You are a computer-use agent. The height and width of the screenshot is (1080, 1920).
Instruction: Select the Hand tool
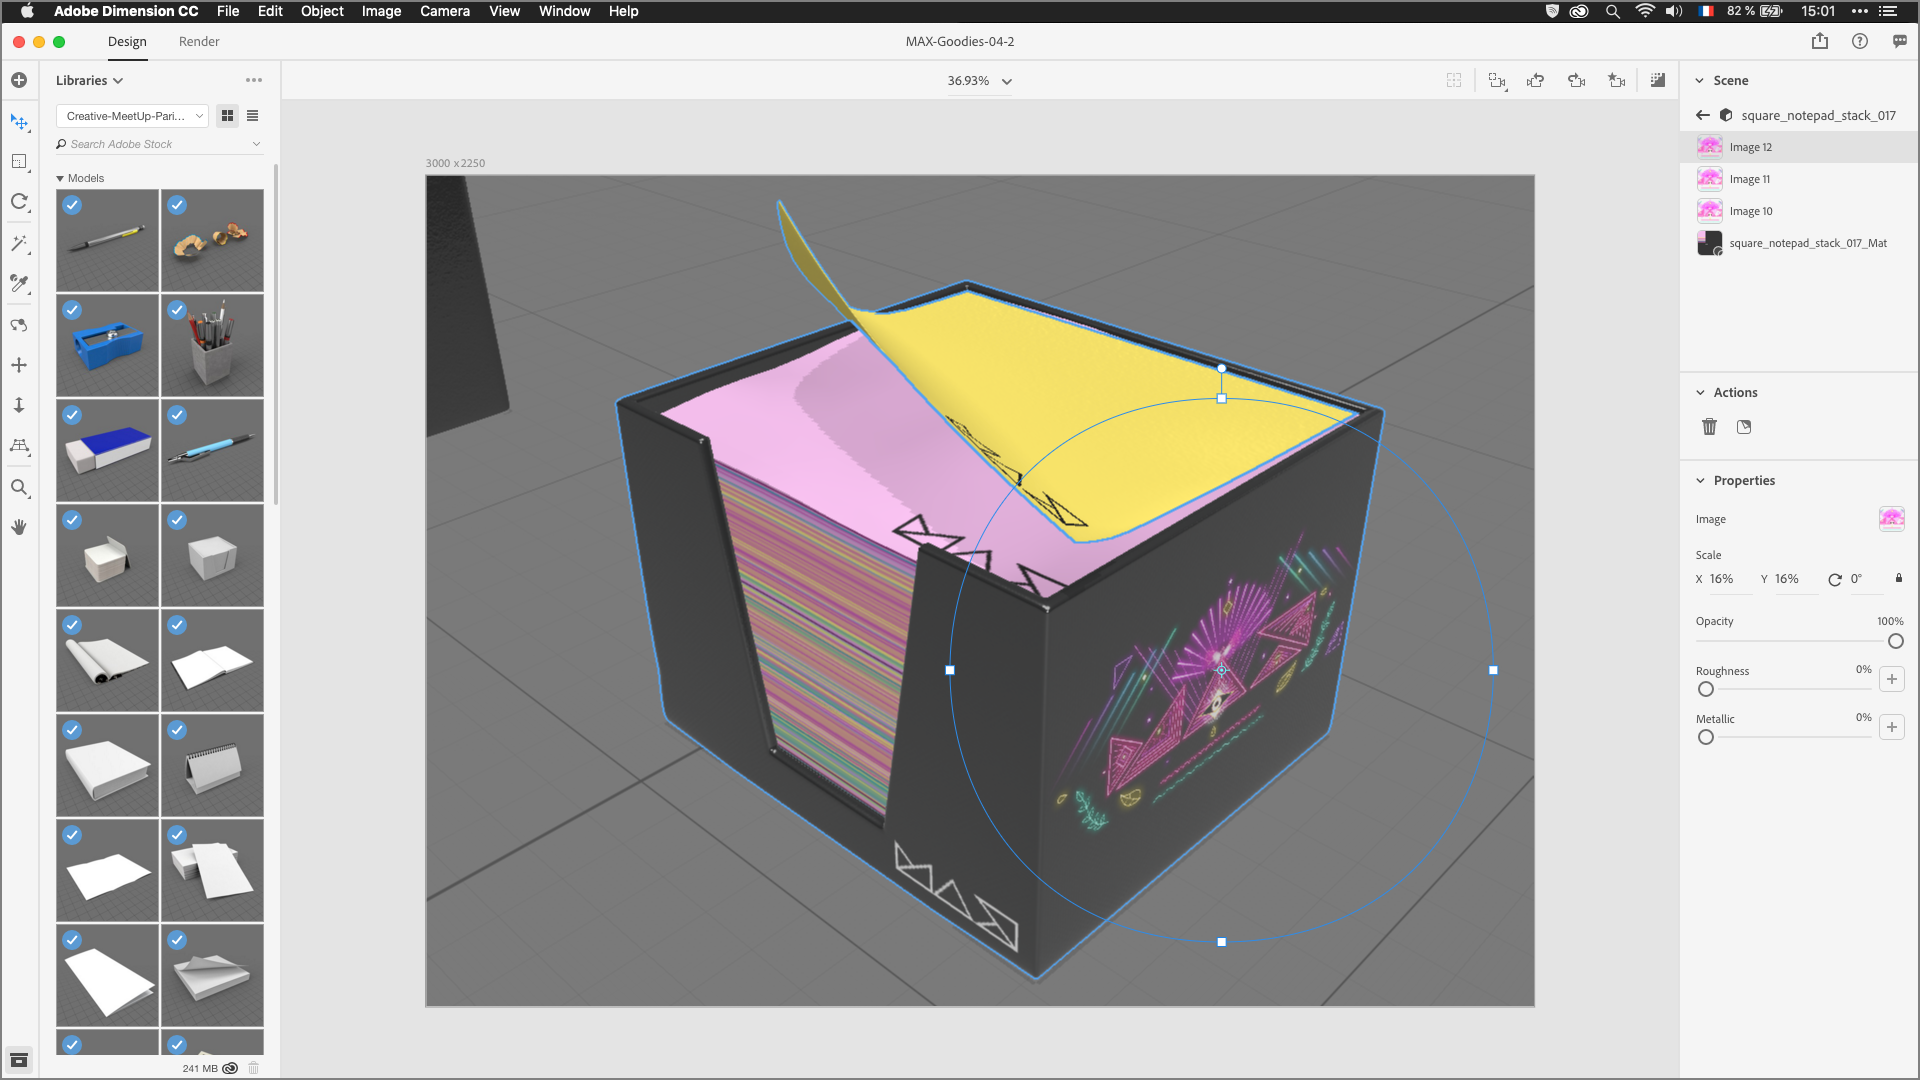(19, 527)
